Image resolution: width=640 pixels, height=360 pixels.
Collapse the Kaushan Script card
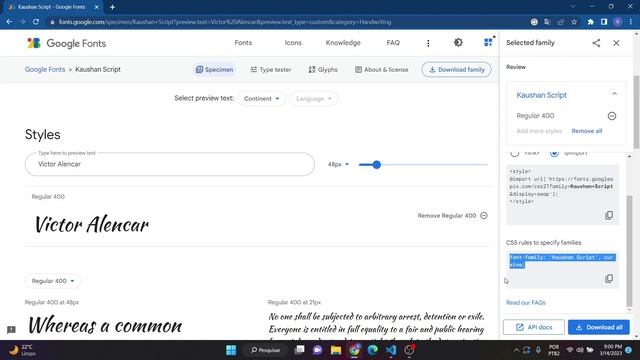(614, 94)
